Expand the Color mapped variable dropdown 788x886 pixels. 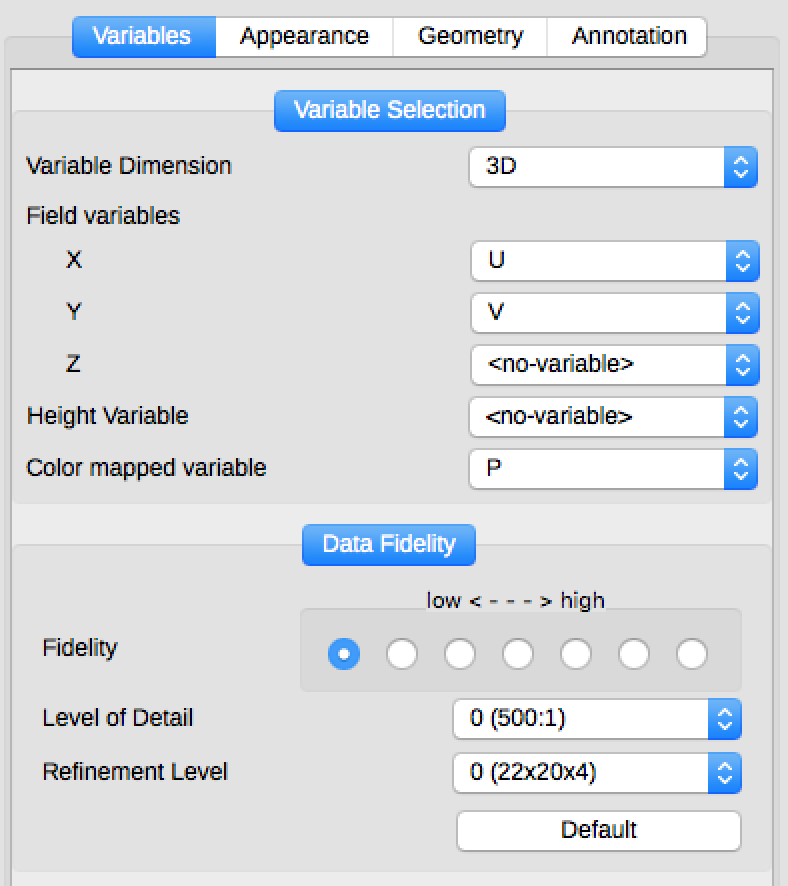[613, 469]
